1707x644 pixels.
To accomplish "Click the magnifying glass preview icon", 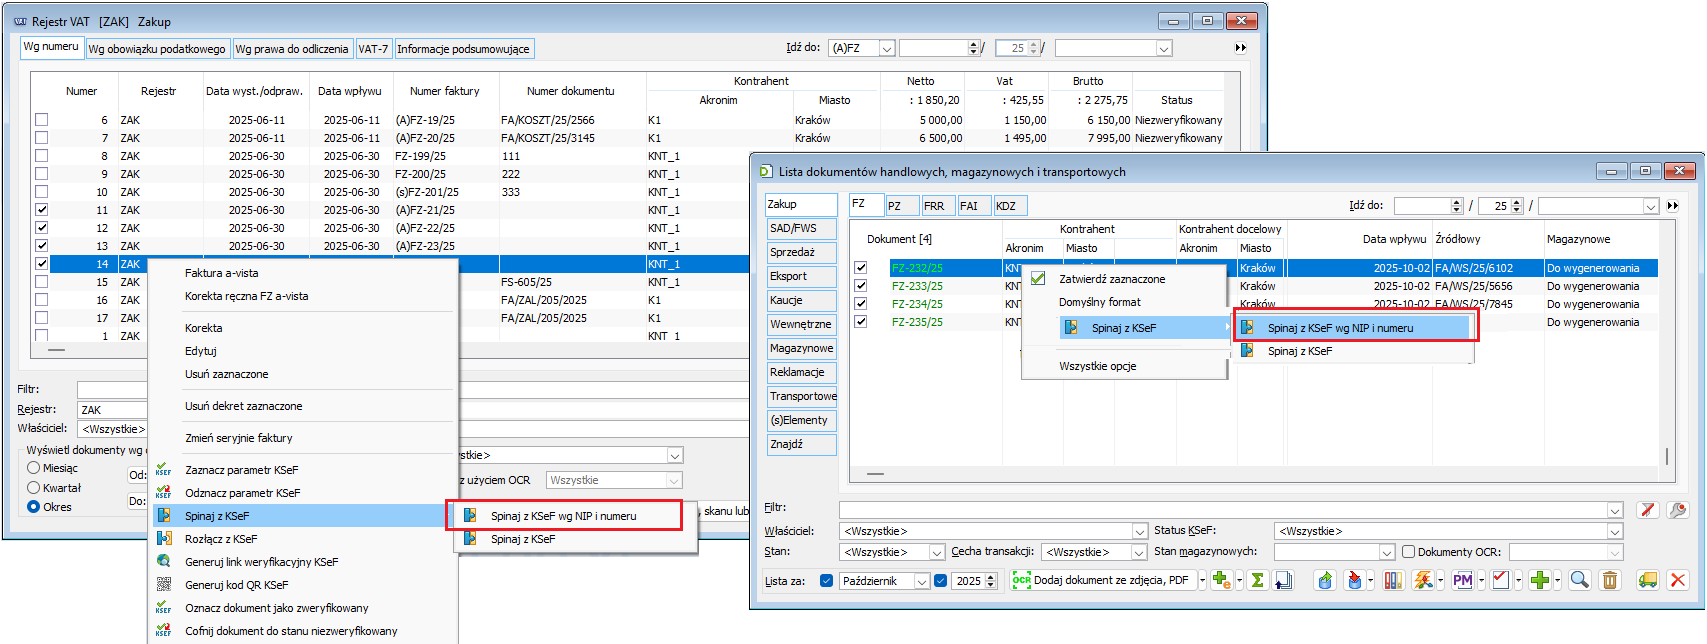I will click(x=1579, y=580).
